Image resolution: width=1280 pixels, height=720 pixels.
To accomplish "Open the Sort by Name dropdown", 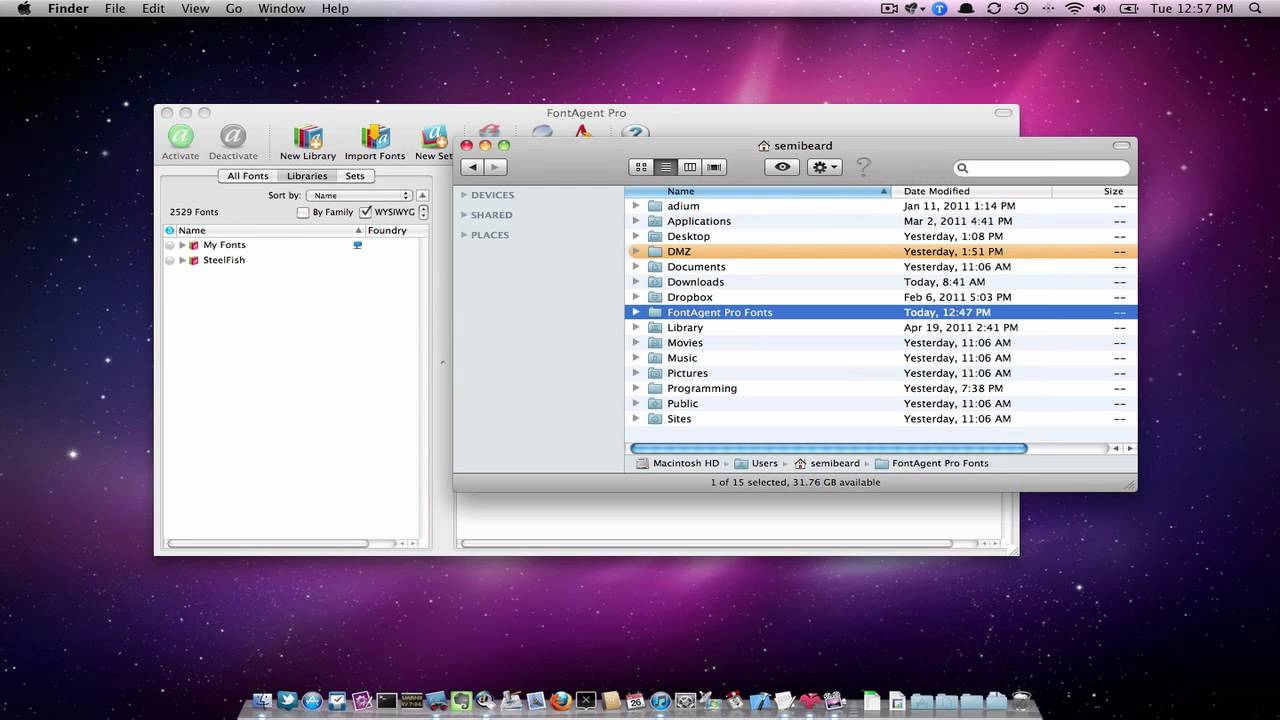I will (x=359, y=196).
